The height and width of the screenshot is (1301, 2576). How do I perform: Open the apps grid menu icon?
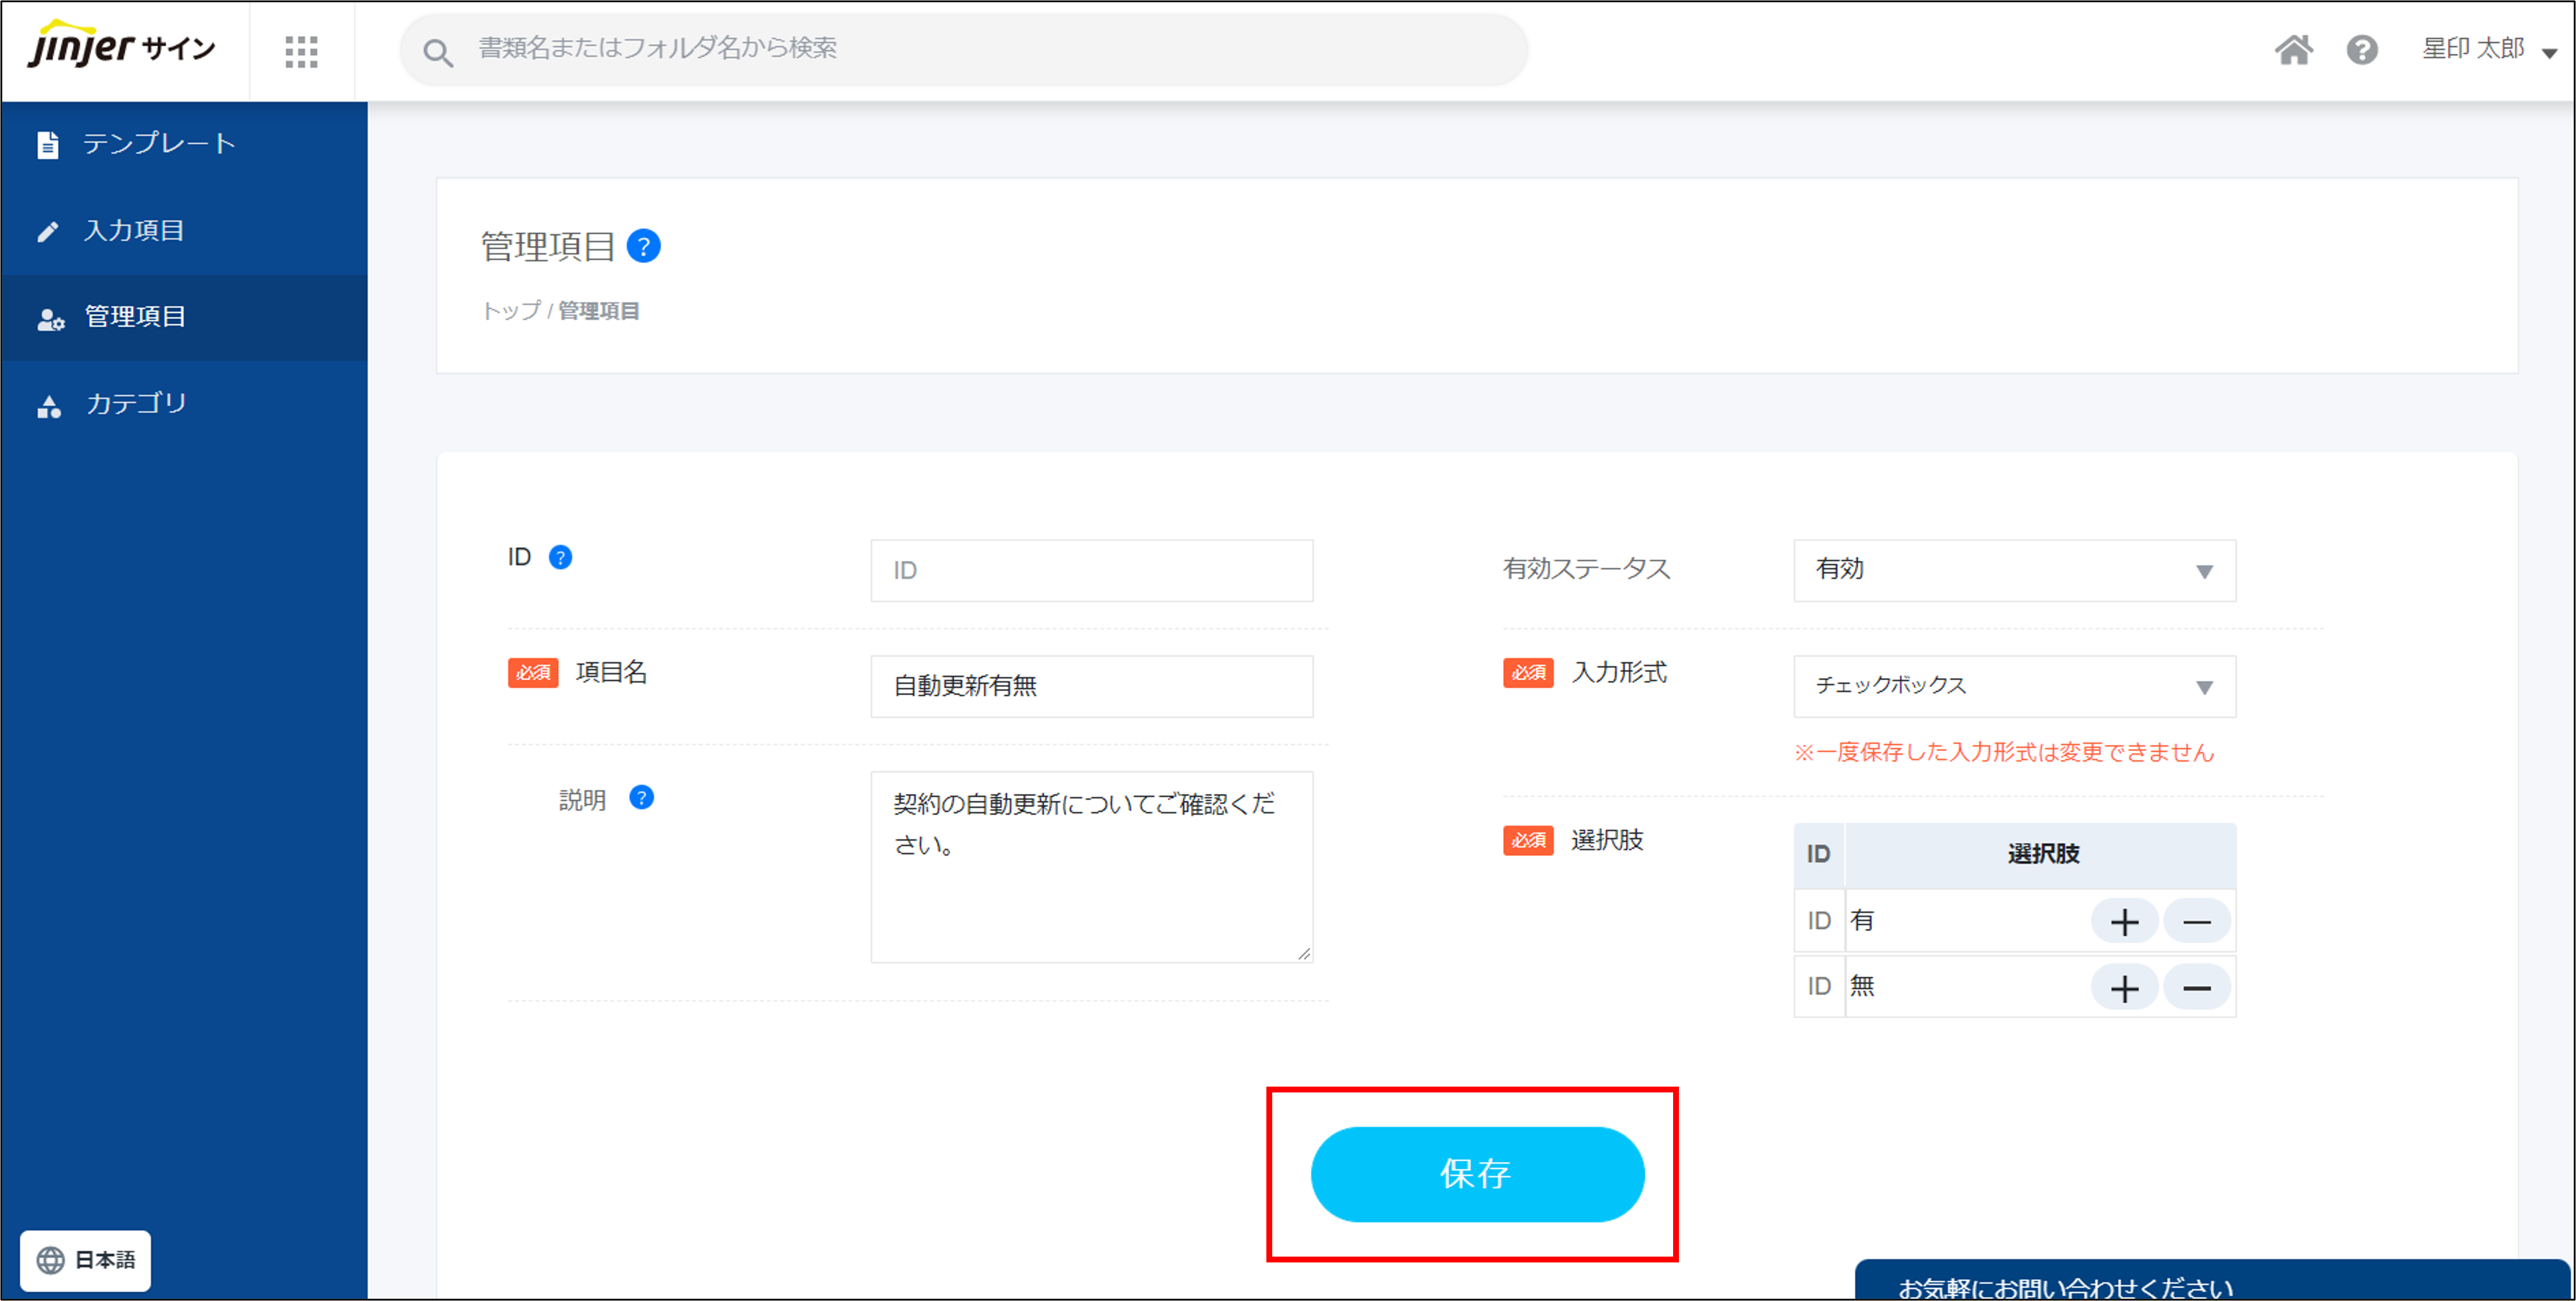coord(301,51)
